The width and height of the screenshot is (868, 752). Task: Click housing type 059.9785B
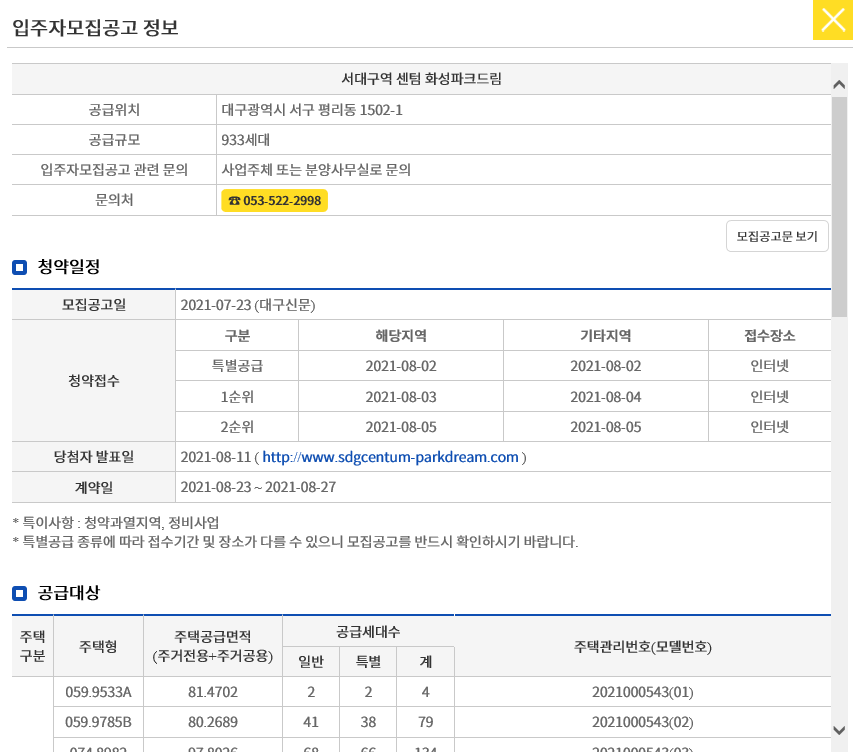[x=99, y=722]
